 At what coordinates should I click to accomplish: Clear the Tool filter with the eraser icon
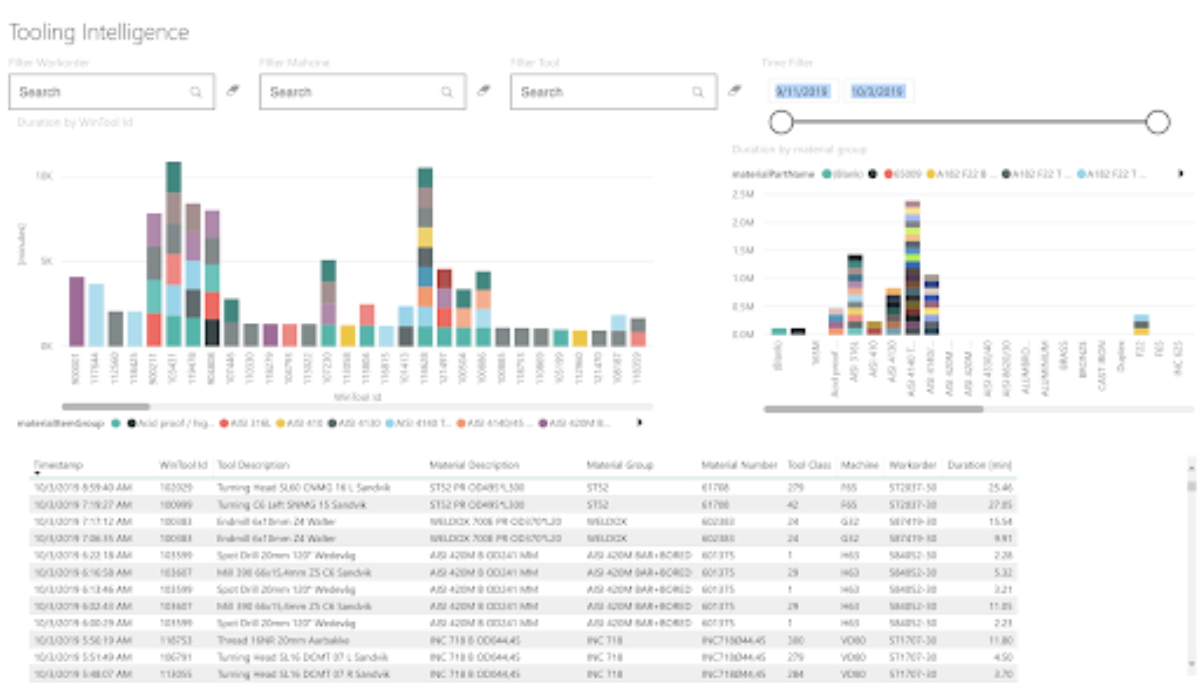point(735,90)
